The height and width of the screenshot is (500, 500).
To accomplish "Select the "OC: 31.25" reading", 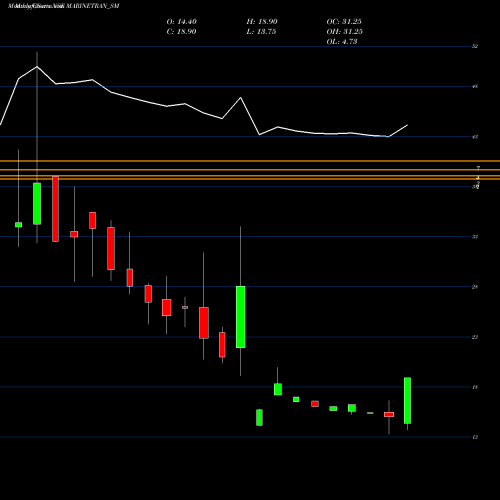I will tap(344, 22).
